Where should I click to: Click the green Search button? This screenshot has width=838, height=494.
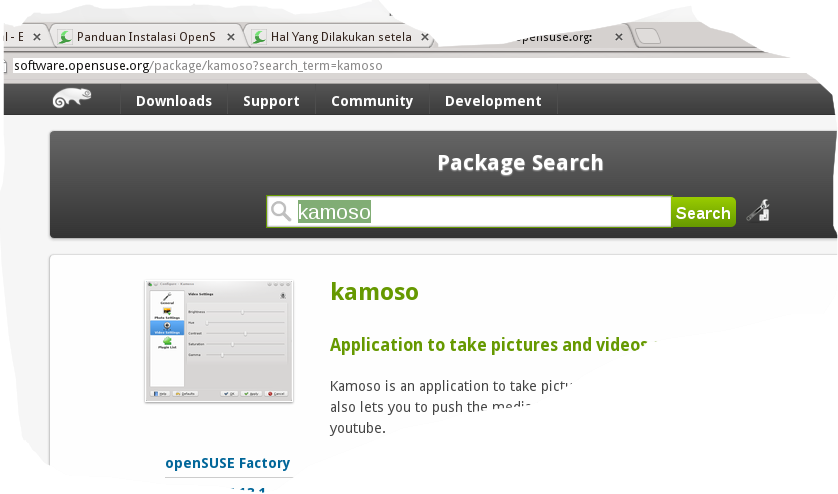703,212
